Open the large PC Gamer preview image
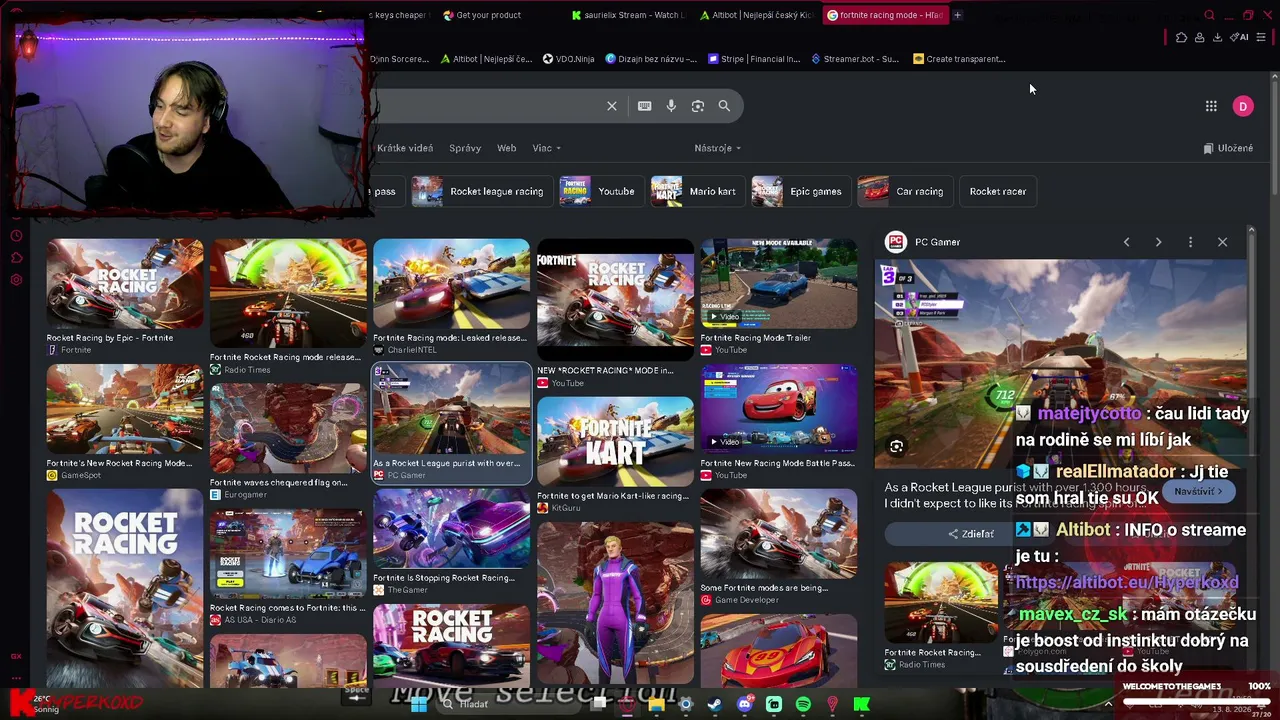Screen dimensions: 1280x720 1061,364
